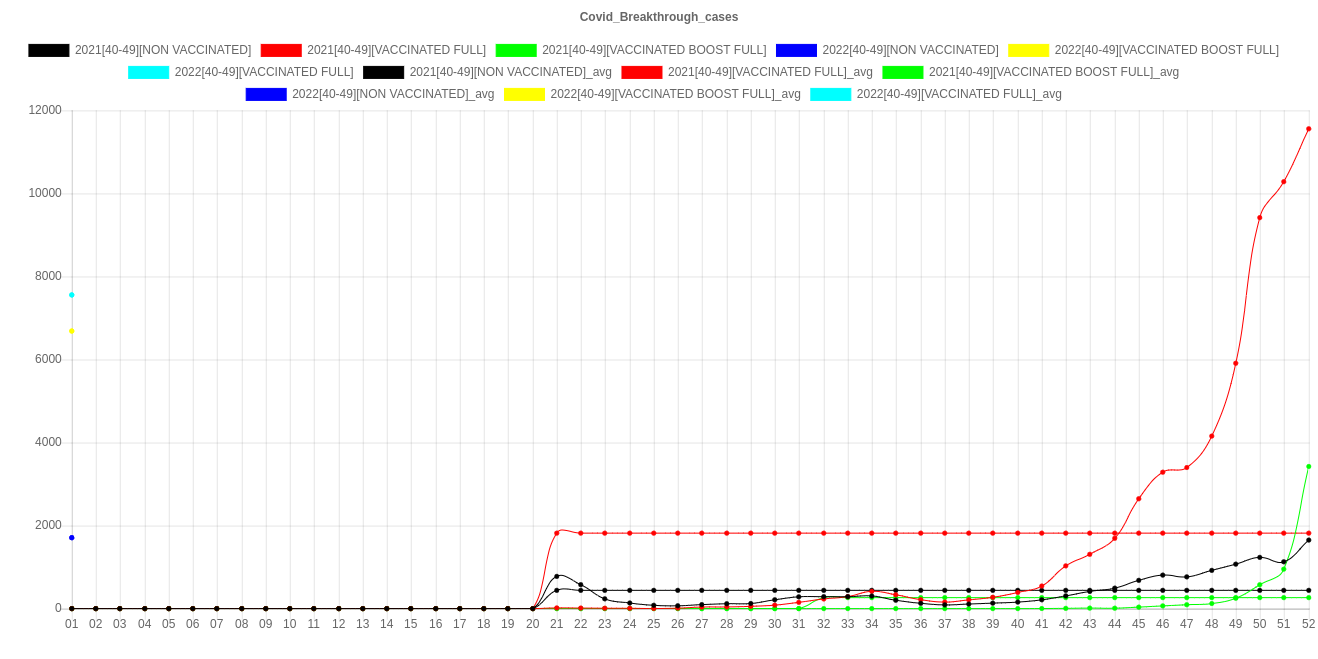Image resolution: width=1318 pixels, height=659 pixels.
Task: Hide the 2021[40-49][NON VACCINATED]_avg series label
Action: [510, 72]
